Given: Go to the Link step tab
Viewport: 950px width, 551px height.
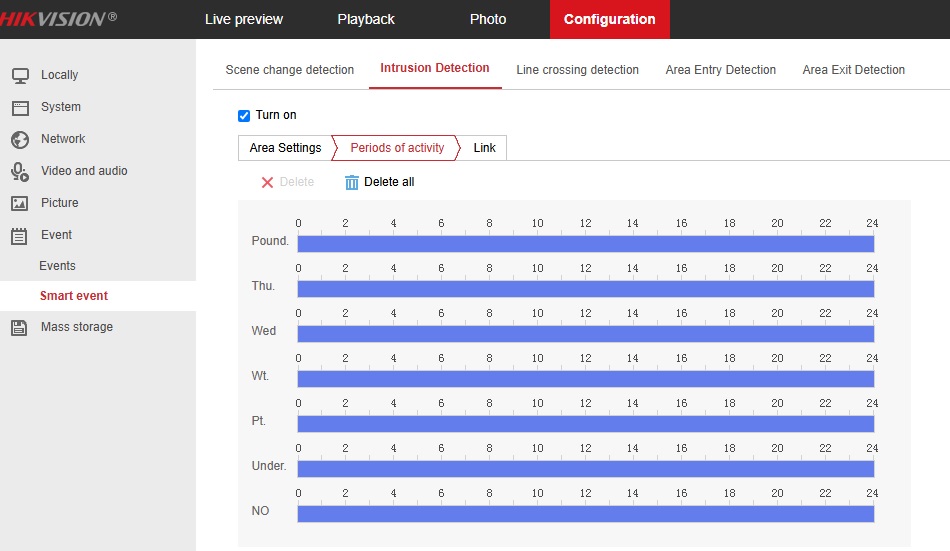Looking at the screenshot, I should click(484, 148).
